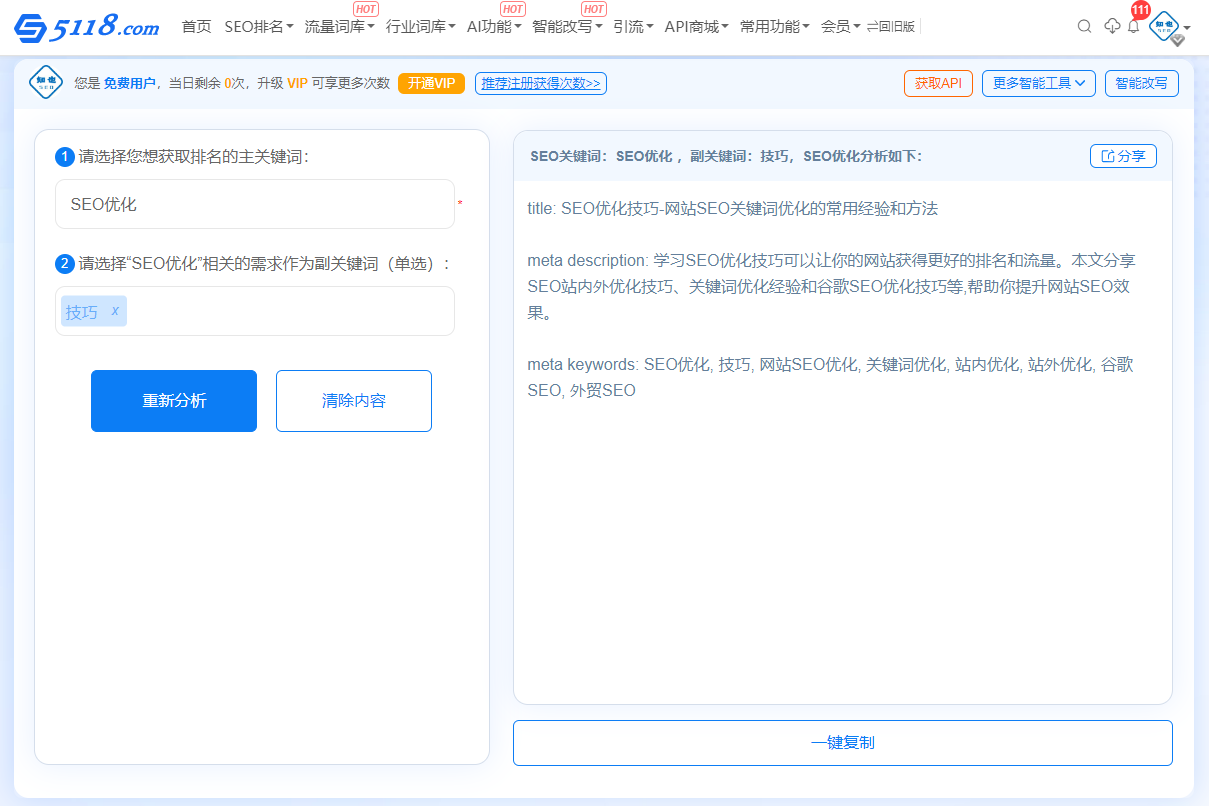Open the search magnifier icon
Image resolution: width=1209 pixels, height=806 pixels.
1084,27
